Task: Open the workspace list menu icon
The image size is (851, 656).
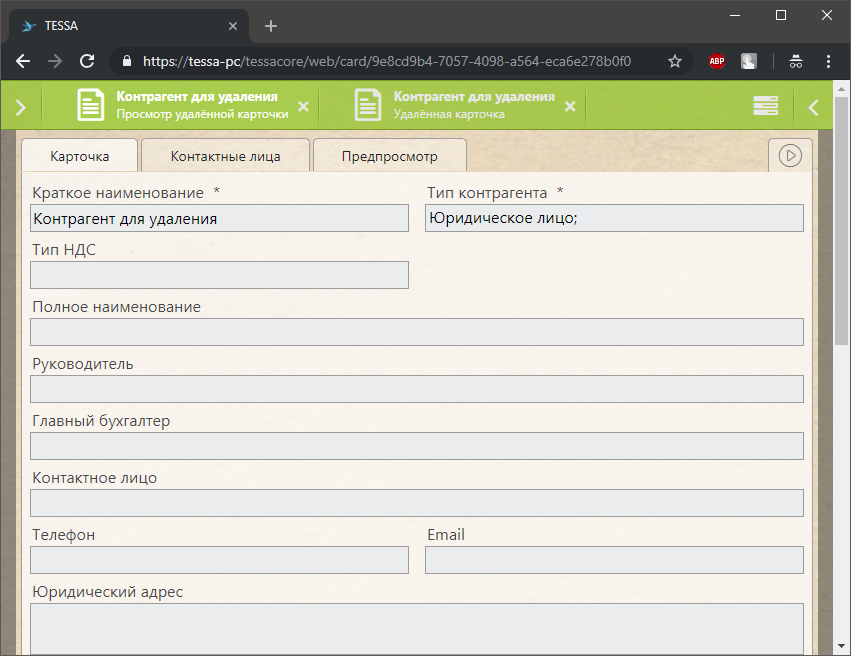Action: 765,107
